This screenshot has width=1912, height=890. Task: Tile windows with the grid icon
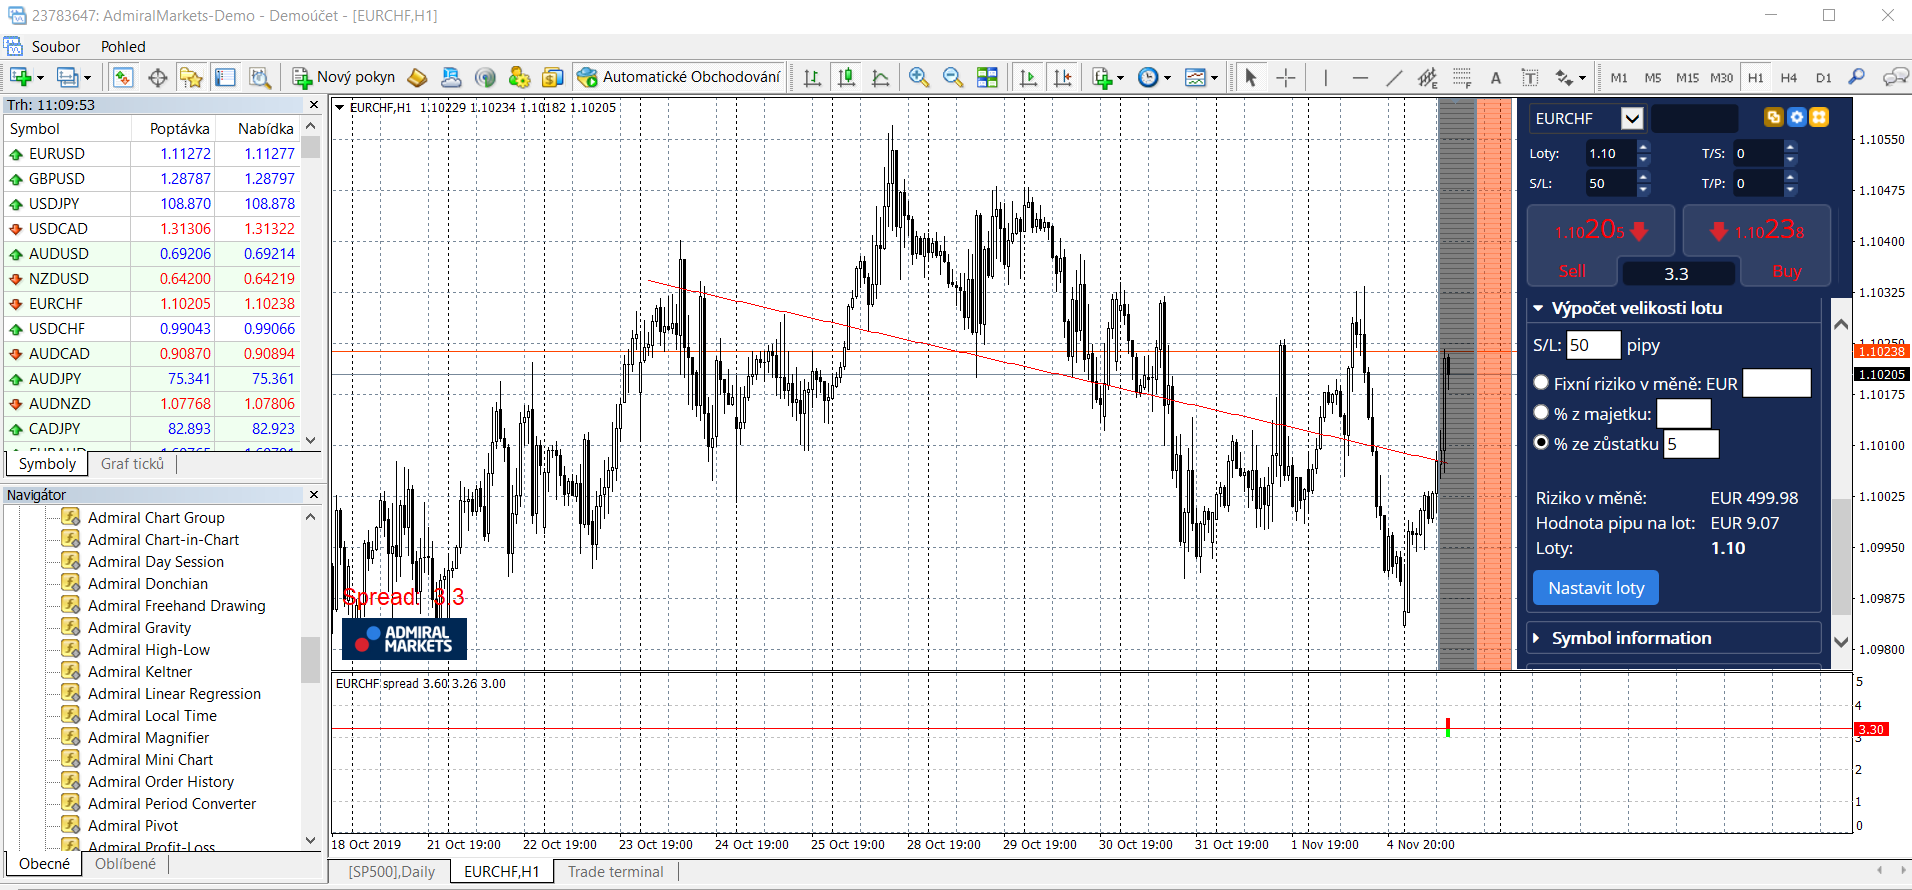[x=987, y=77]
